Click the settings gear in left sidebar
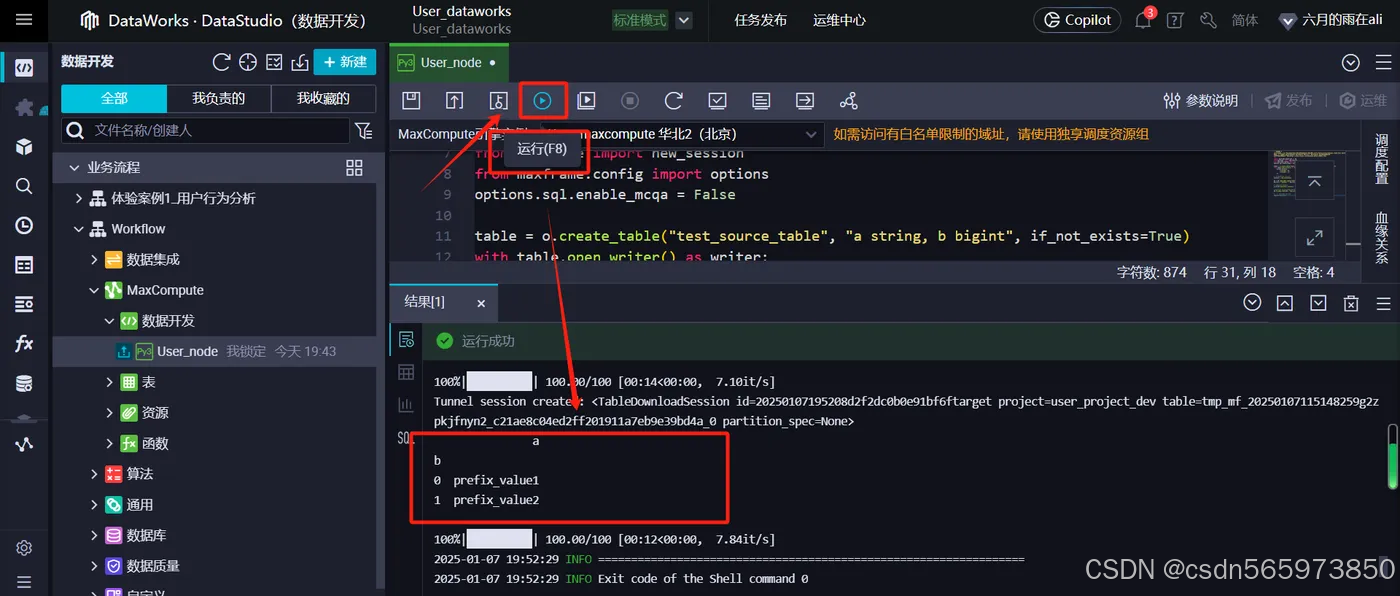1400x596 pixels. click(24, 548)
